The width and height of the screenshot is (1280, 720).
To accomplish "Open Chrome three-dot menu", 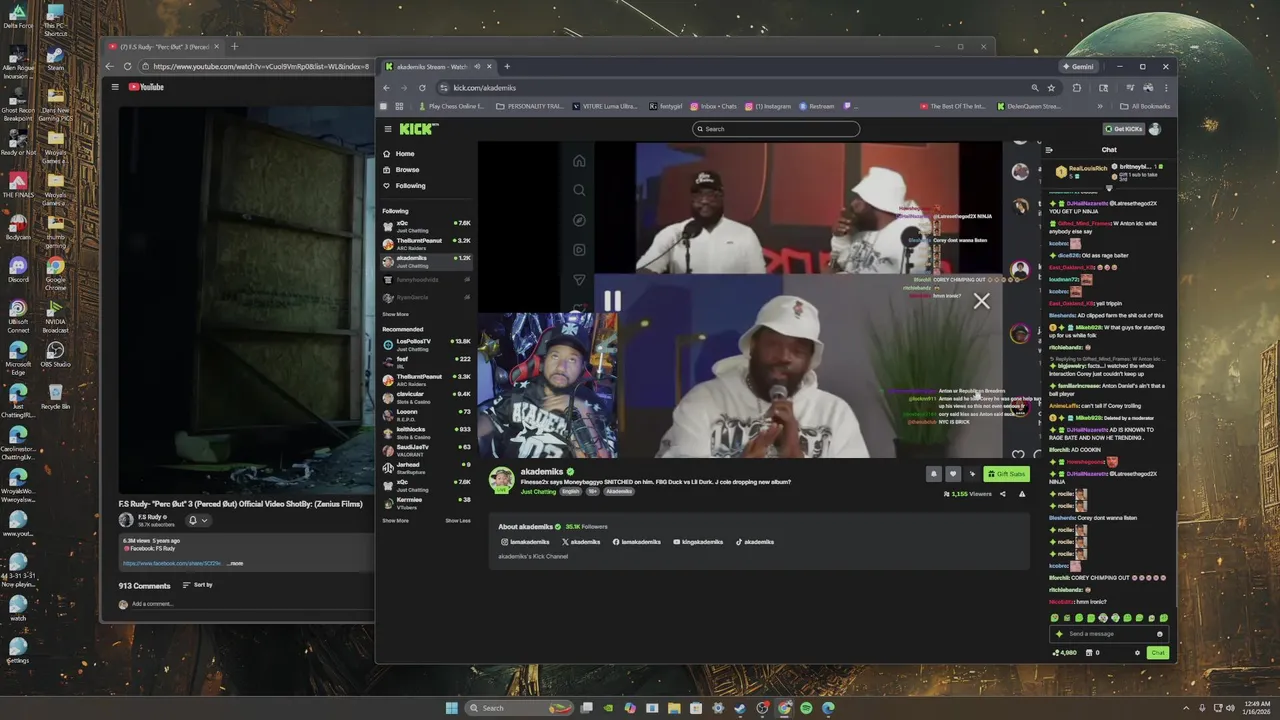I will [1165, 88].
